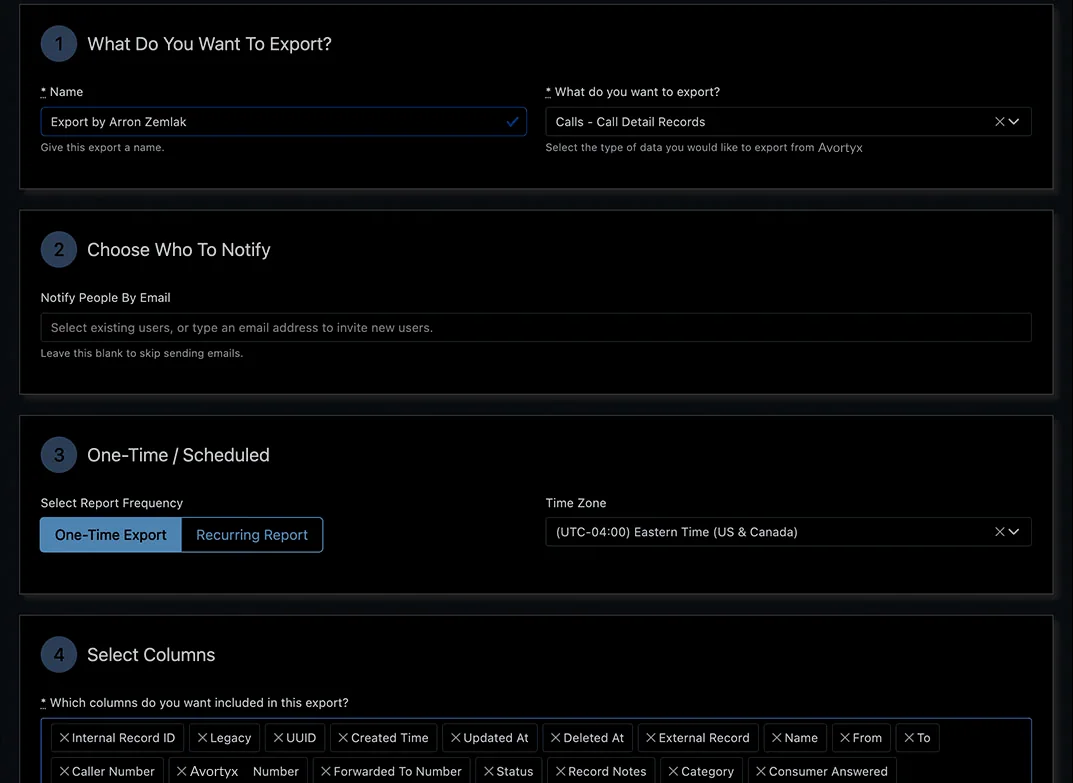Remove the Internal Record ID column tag
Viewport: 1073px width, 783px height.
click(x=64, y=737)
